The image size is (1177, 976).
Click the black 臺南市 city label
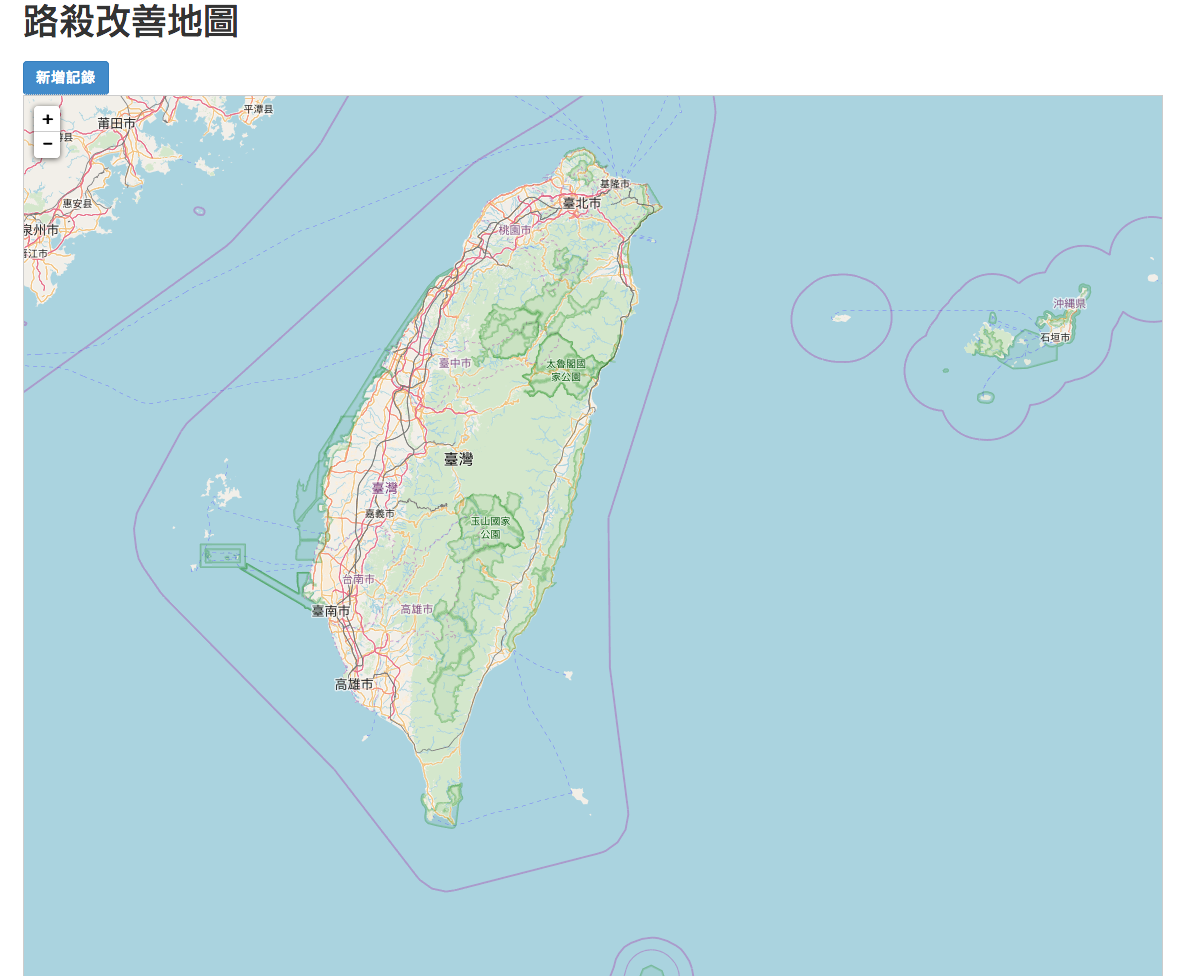click(x=331, y=610)
